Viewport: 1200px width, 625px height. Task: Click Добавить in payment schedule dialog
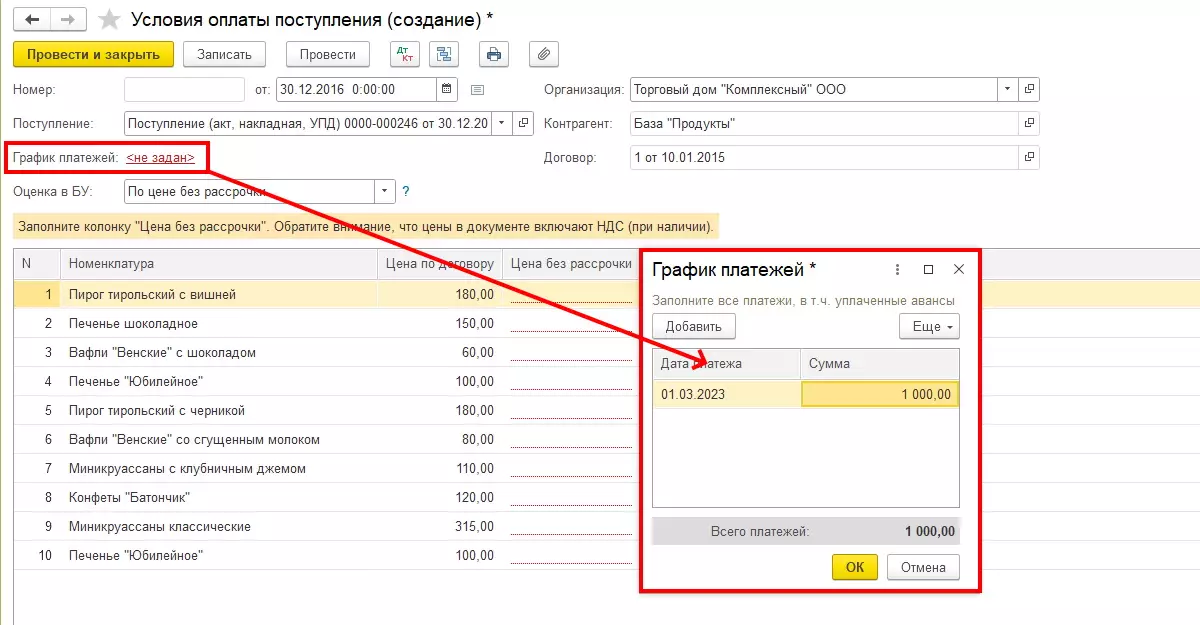(694, 326)
